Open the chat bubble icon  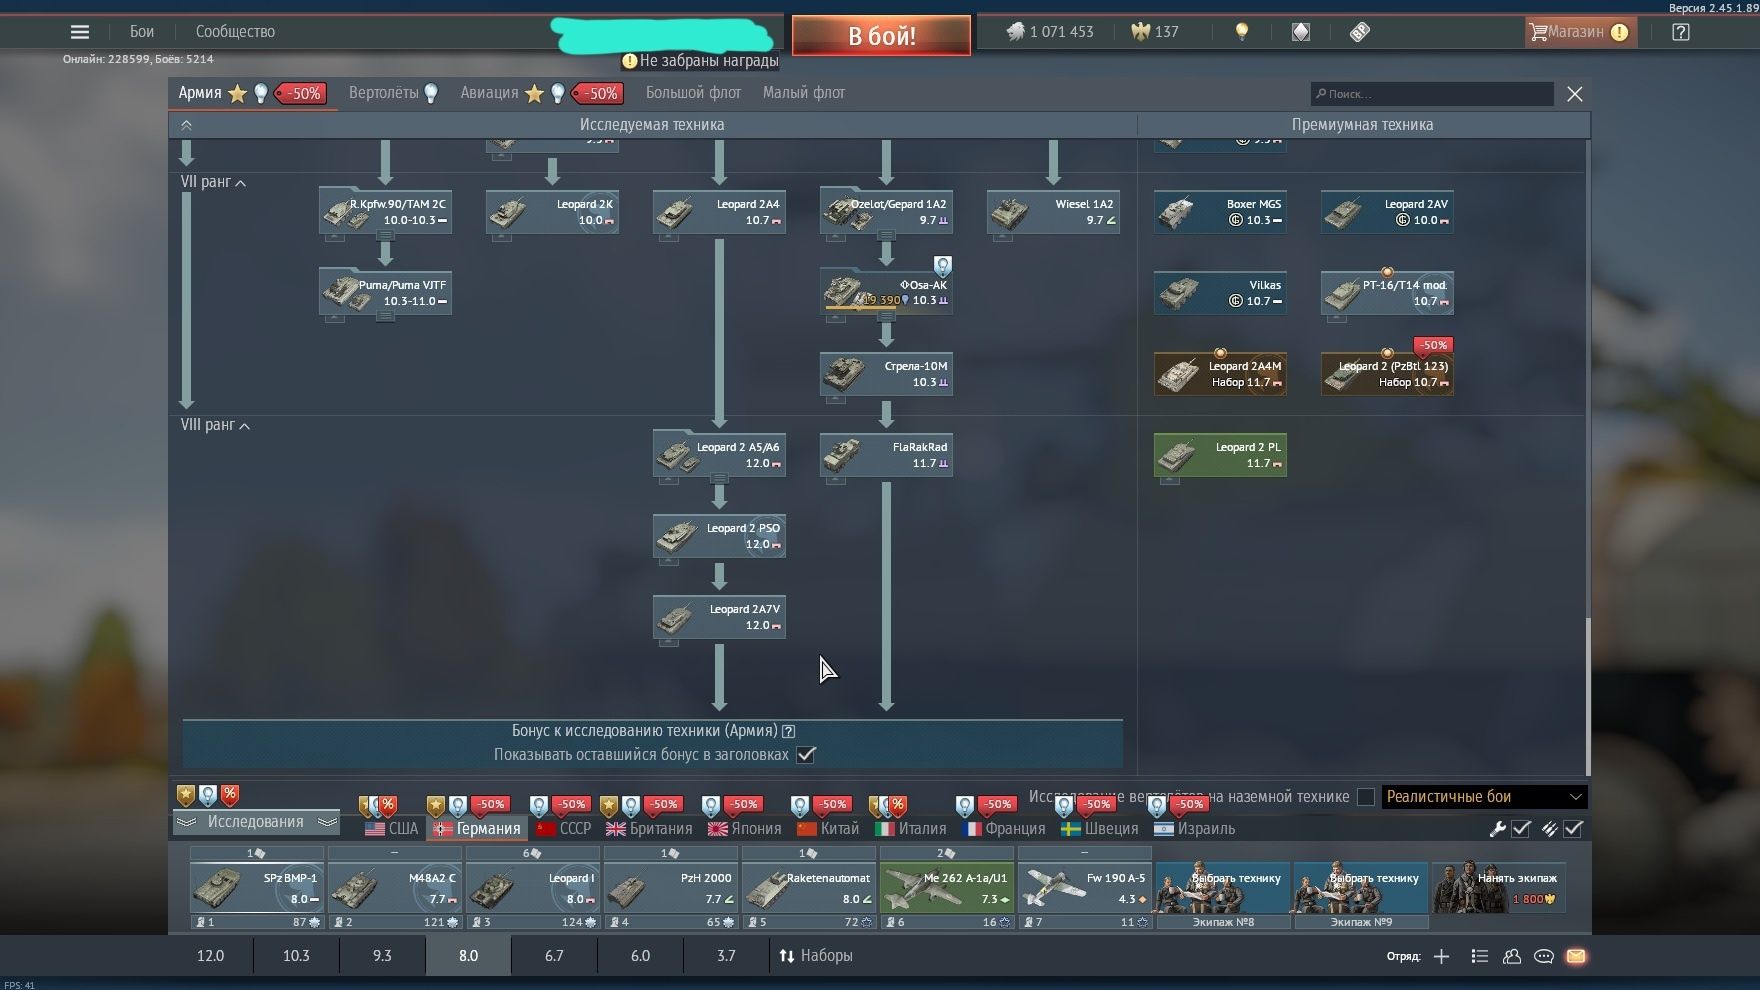click(1544, 957)
